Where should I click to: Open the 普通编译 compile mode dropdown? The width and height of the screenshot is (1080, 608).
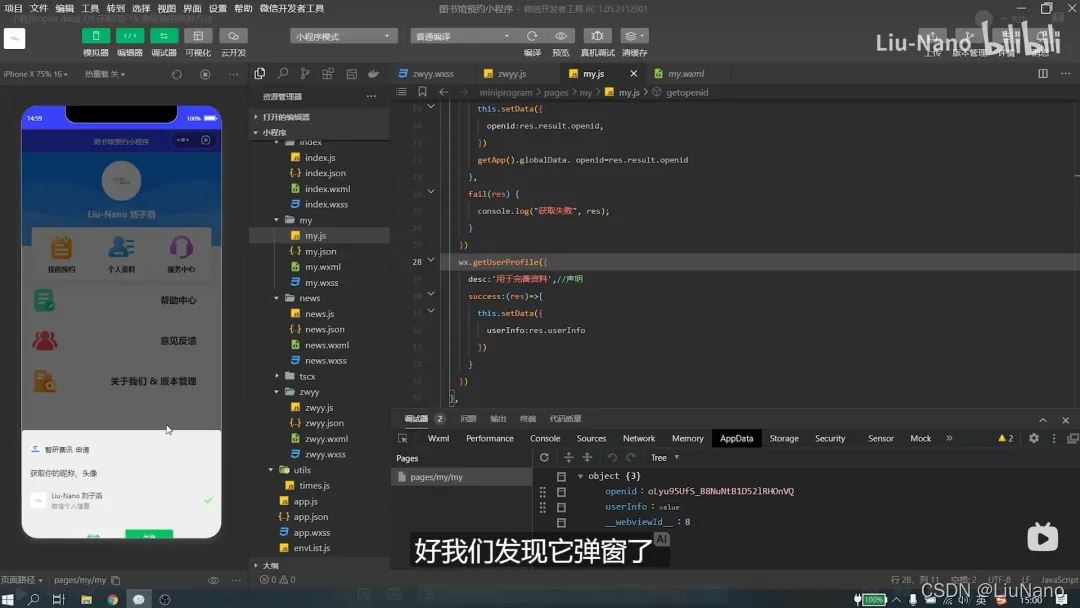click(x=461, y=36)
